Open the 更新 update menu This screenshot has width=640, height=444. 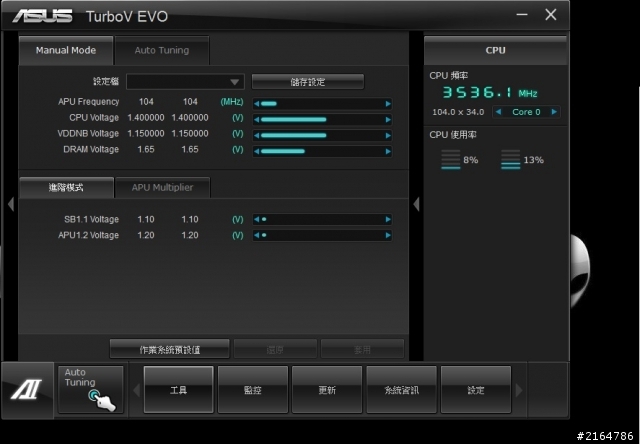[327, 390]
